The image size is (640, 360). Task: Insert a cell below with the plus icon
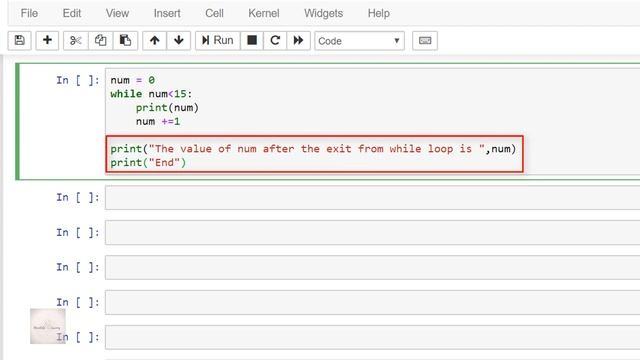point(47,40)
